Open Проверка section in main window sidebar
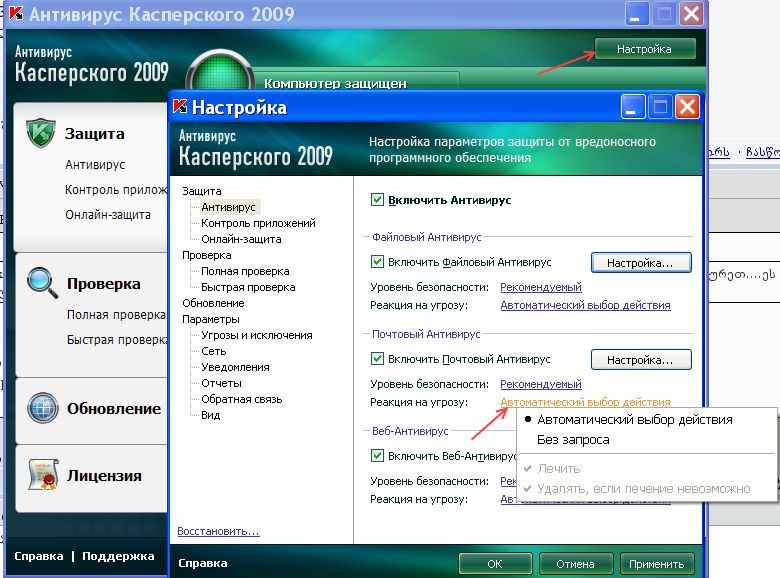The height and width of the screenshot is (578, 780). coord(103,284)
